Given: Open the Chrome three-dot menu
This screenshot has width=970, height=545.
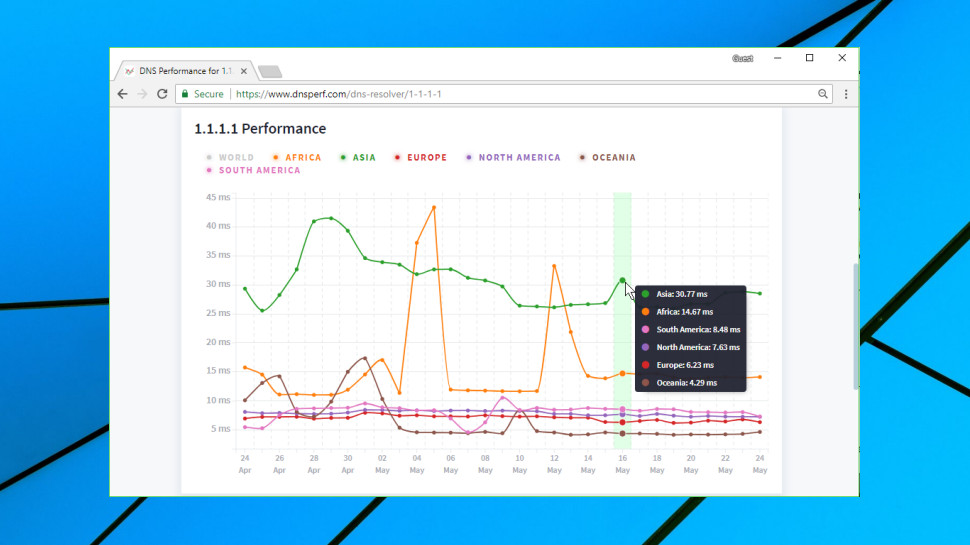Looking at the screenshot, I should (846, 94).
